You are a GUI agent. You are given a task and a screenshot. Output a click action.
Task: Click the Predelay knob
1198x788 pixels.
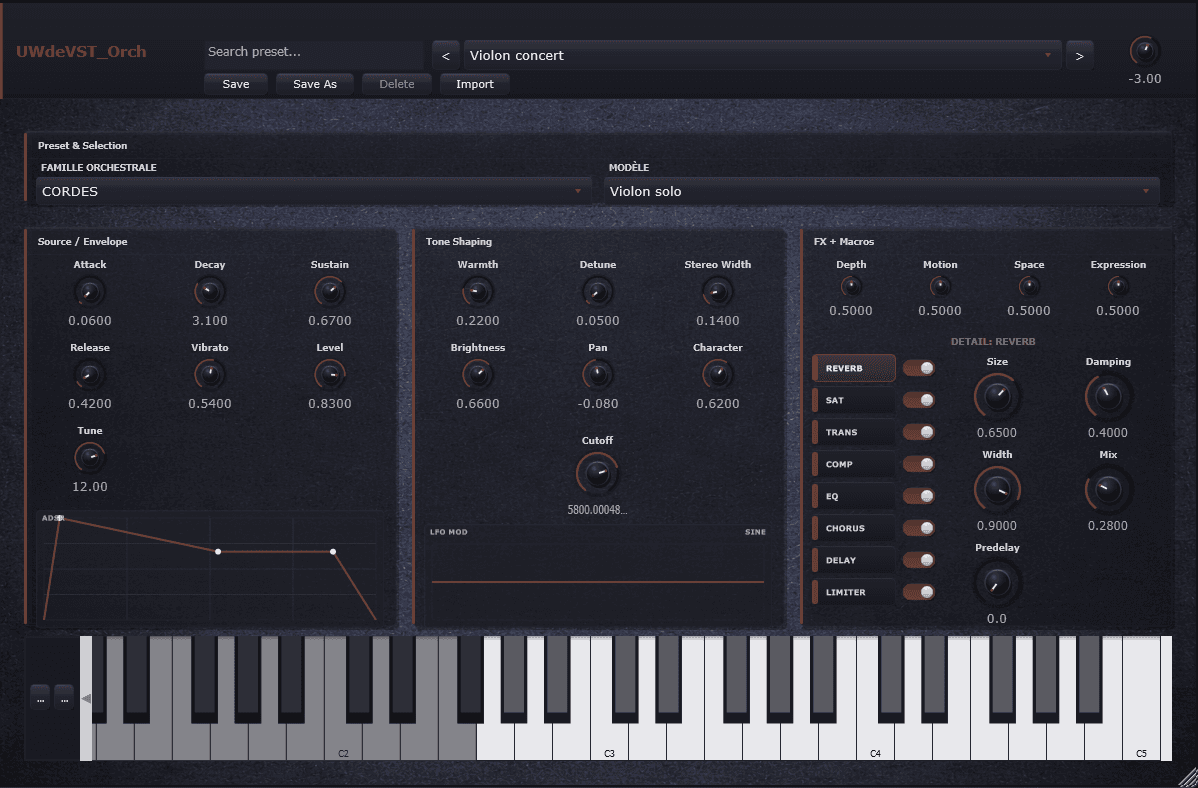(x=996, y=582)
